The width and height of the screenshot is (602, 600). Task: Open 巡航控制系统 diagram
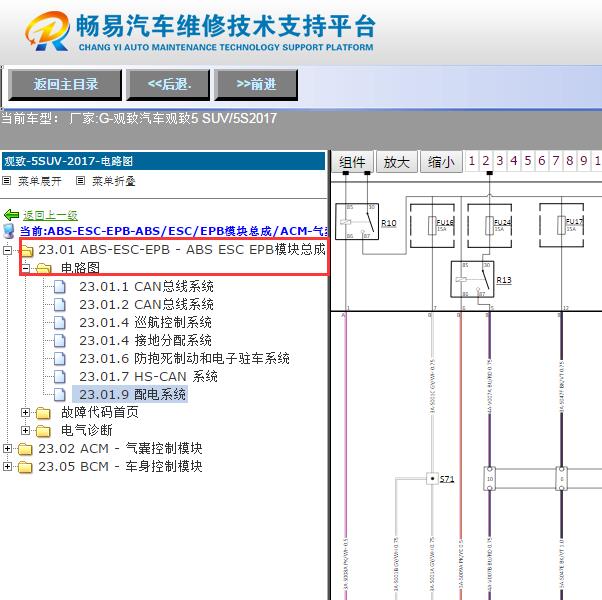coord(146,323)
